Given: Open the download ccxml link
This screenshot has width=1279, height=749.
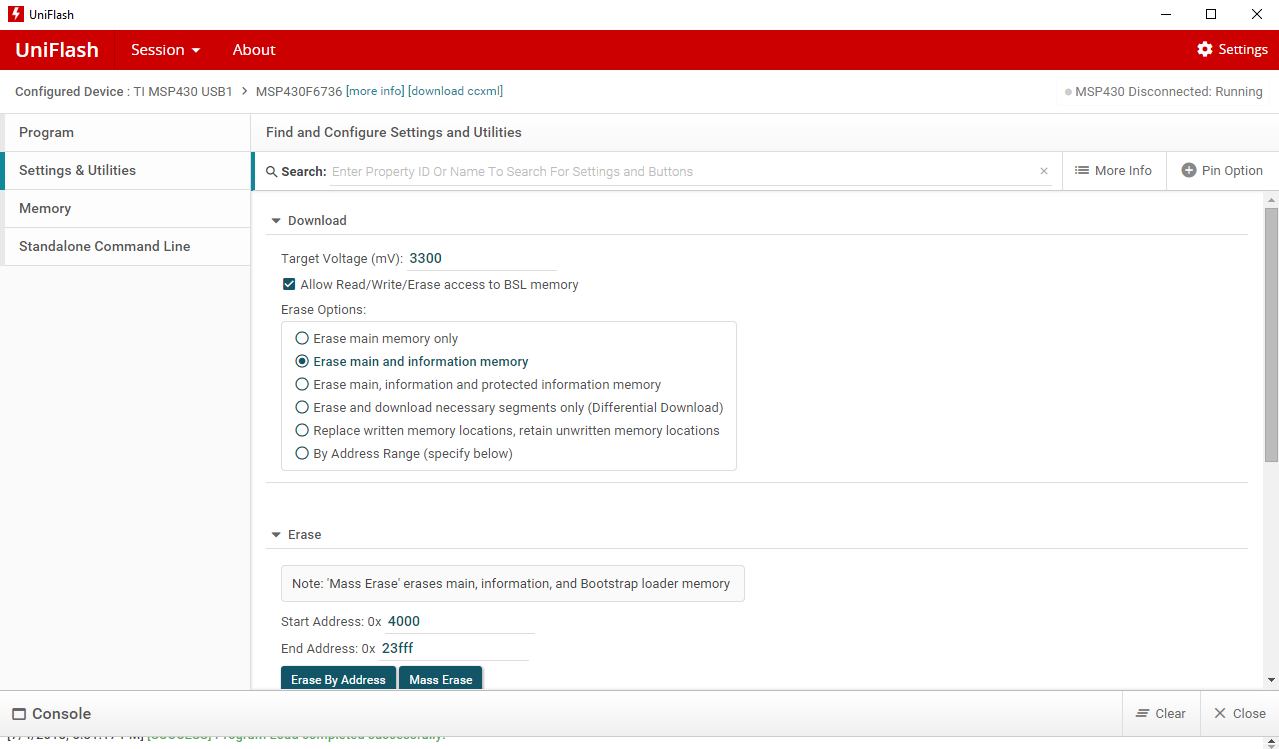Looking at the screenshot, I should click(455, 91).
